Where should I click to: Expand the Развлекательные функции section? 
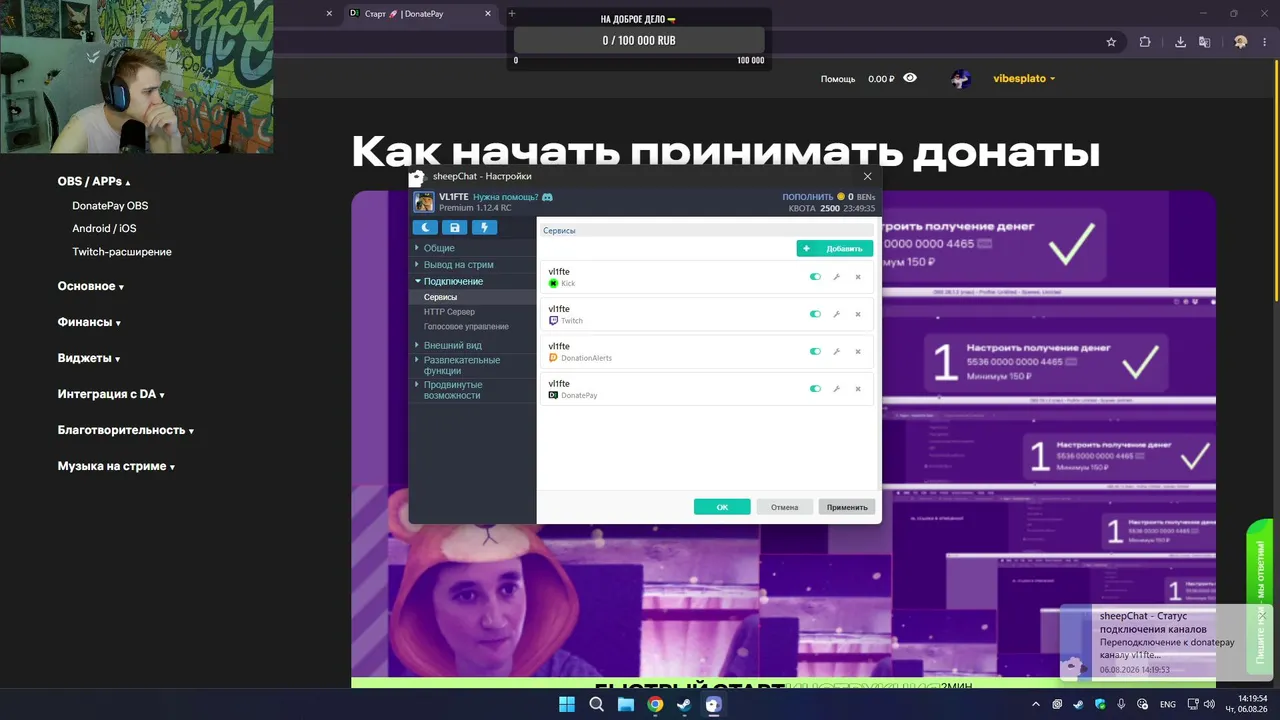461,365
